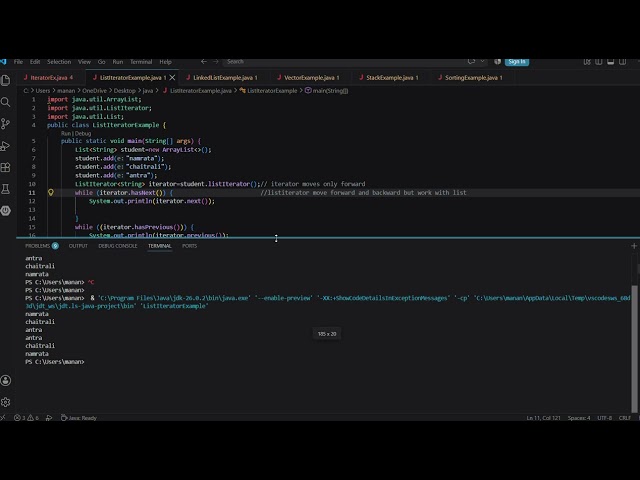Select the Terminal panel tab

coord(160,246)
